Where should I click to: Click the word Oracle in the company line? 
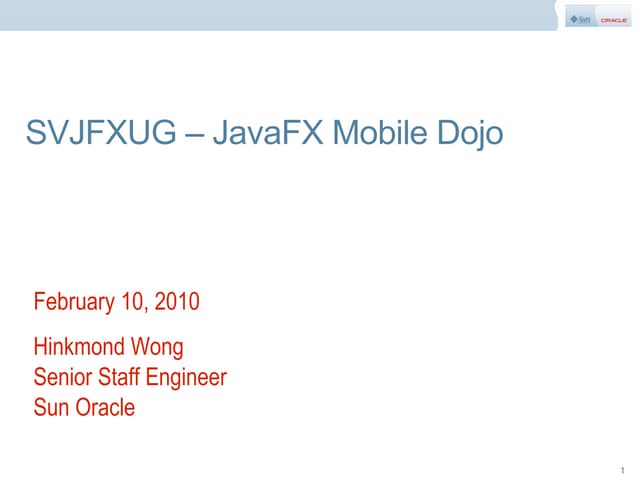click(x=104, y=408)
